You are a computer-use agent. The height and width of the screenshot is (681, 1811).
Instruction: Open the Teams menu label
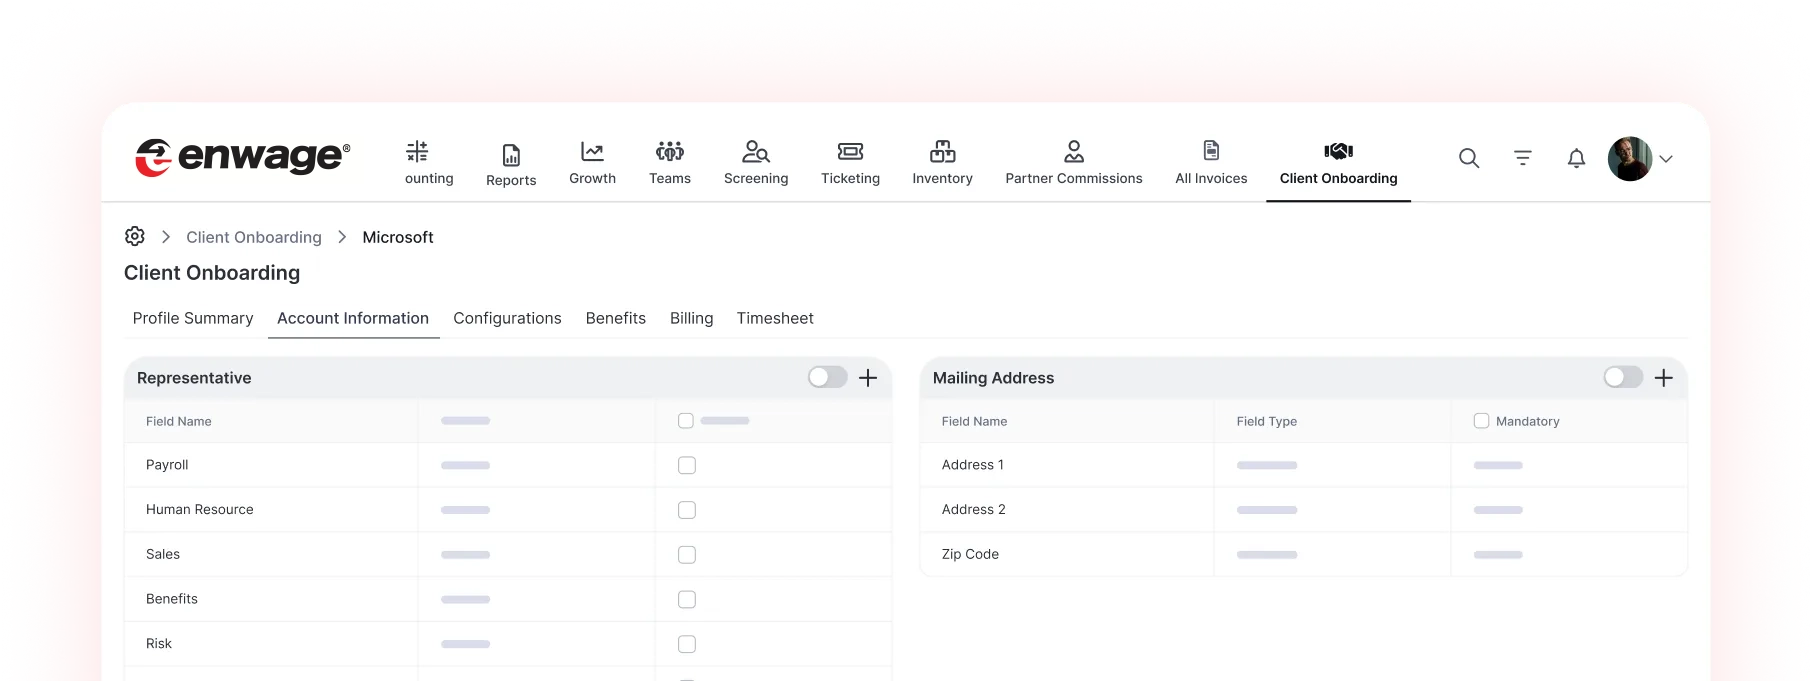[670, 178]
